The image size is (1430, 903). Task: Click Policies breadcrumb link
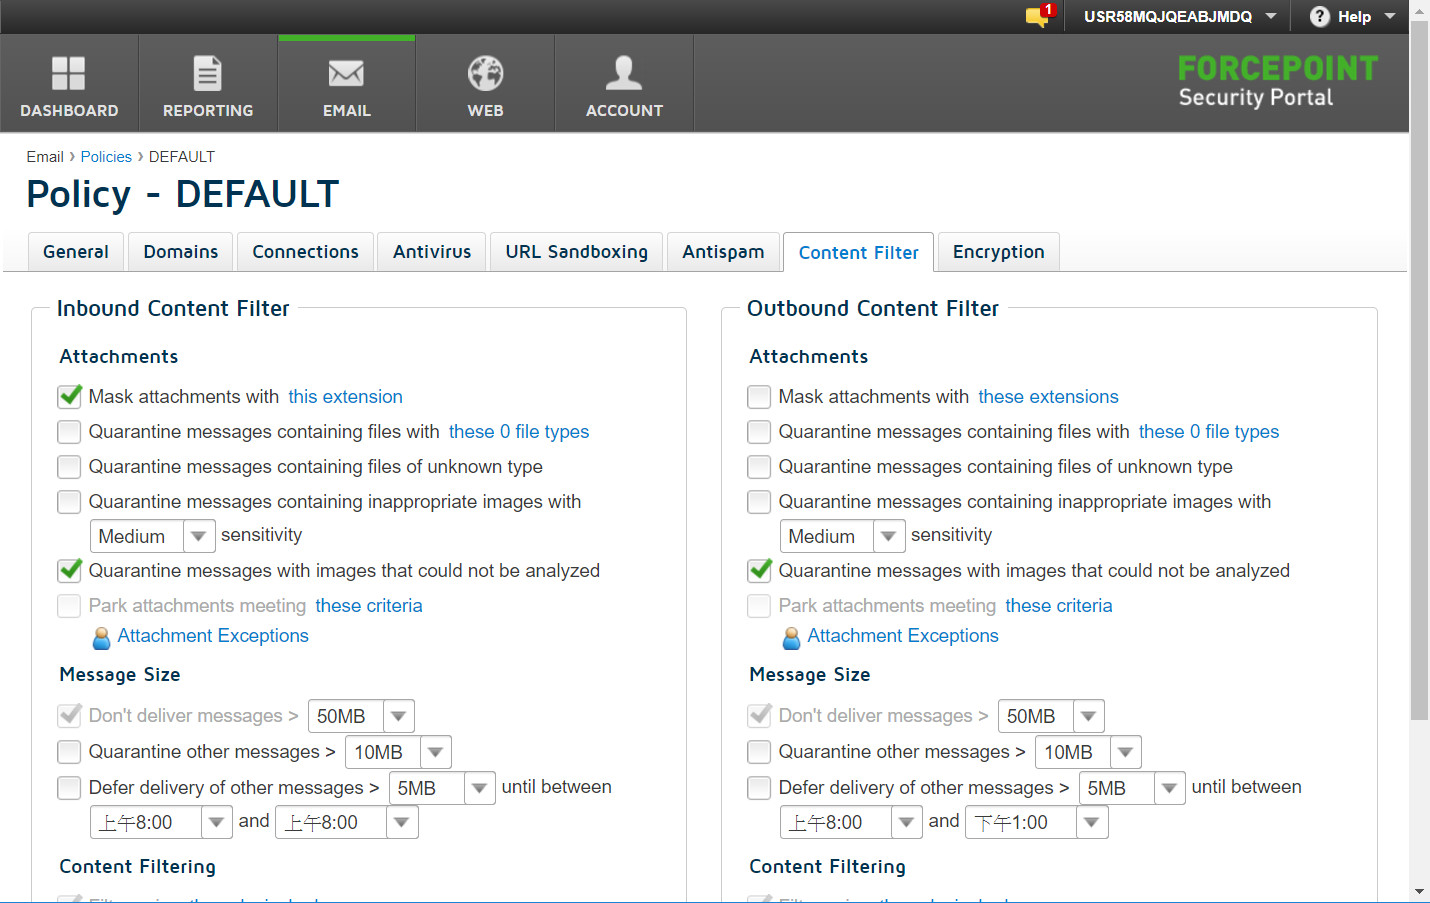click(106, 157)
